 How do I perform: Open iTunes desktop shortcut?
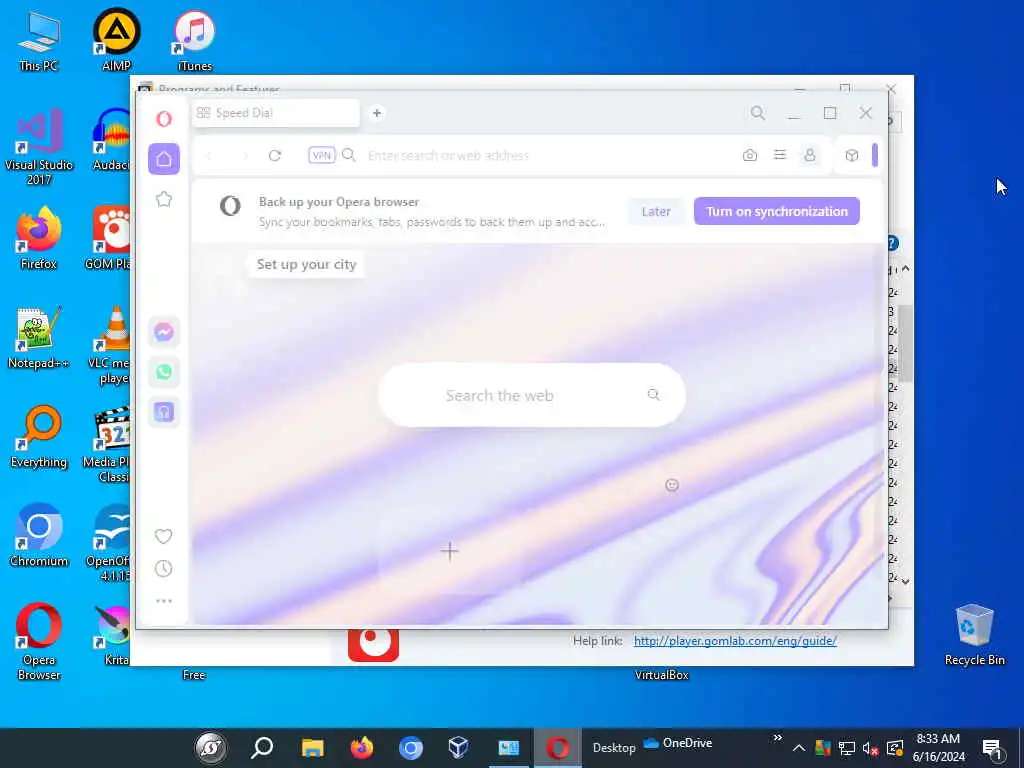(x=194, y=40)
